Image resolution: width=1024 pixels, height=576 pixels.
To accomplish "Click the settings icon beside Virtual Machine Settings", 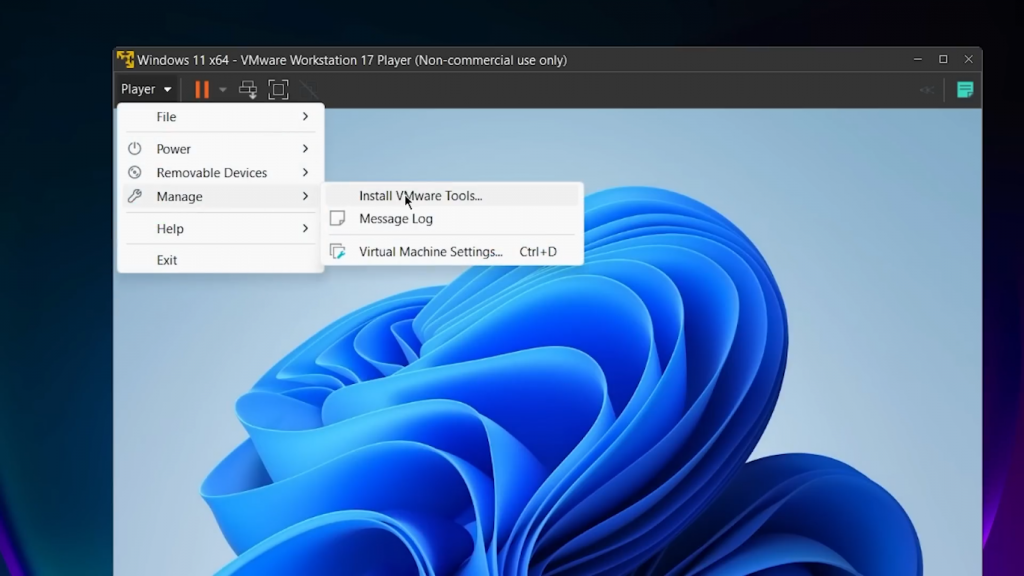I will (x=338, y=251).
